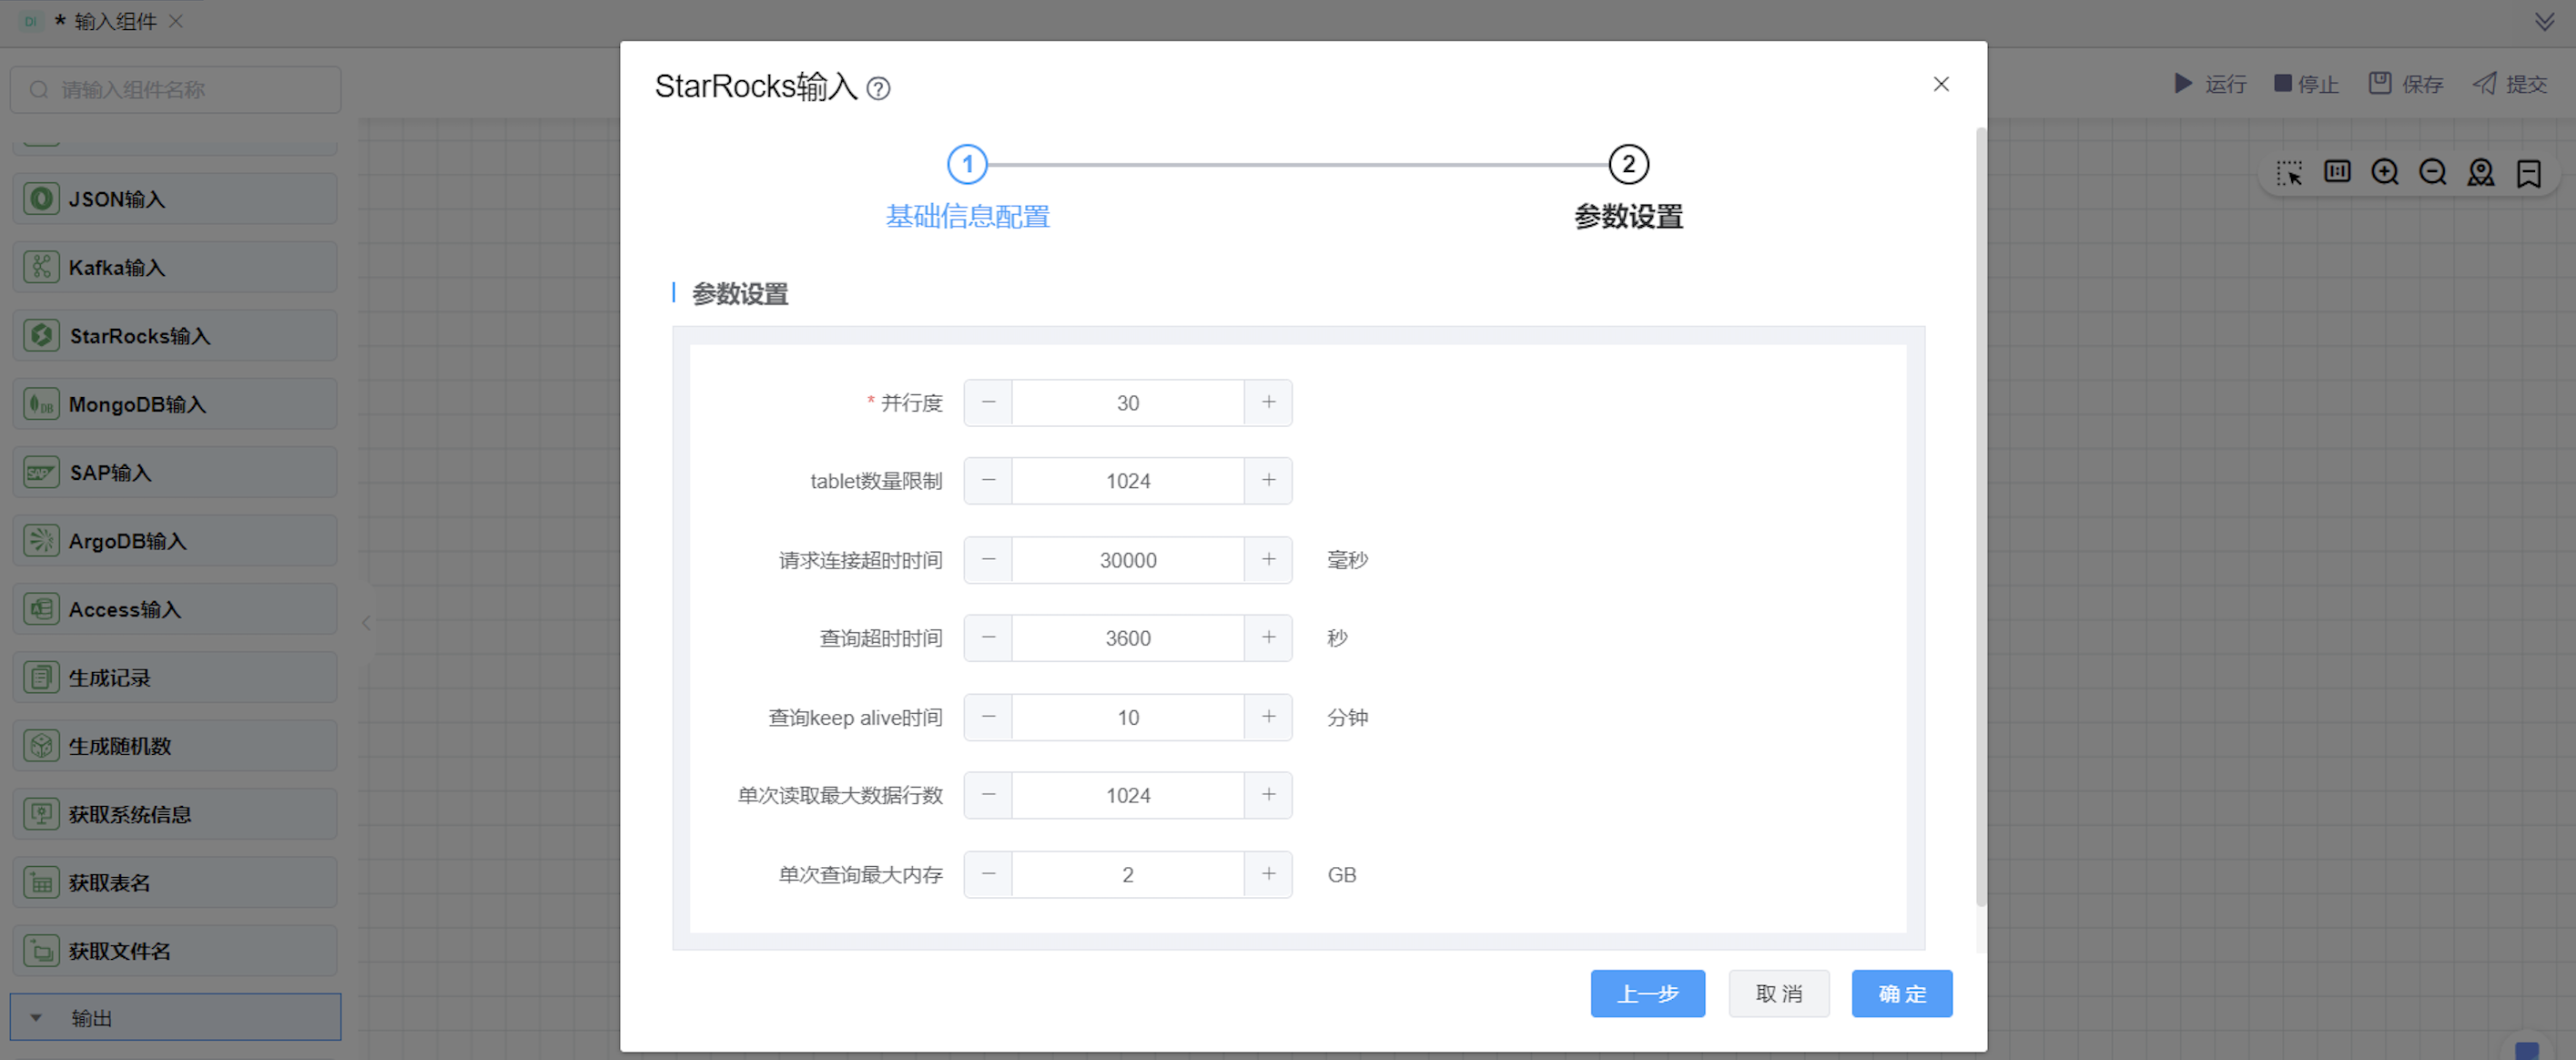Collapse the 输出 category section
Viewport: 2576px width, 1060px height.
37,1018
